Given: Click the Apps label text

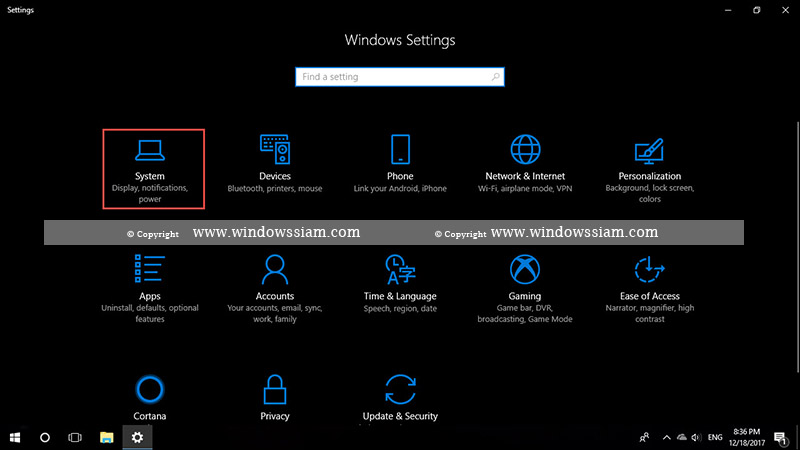Looking at the screenshot, I should (x=149, y=296).
